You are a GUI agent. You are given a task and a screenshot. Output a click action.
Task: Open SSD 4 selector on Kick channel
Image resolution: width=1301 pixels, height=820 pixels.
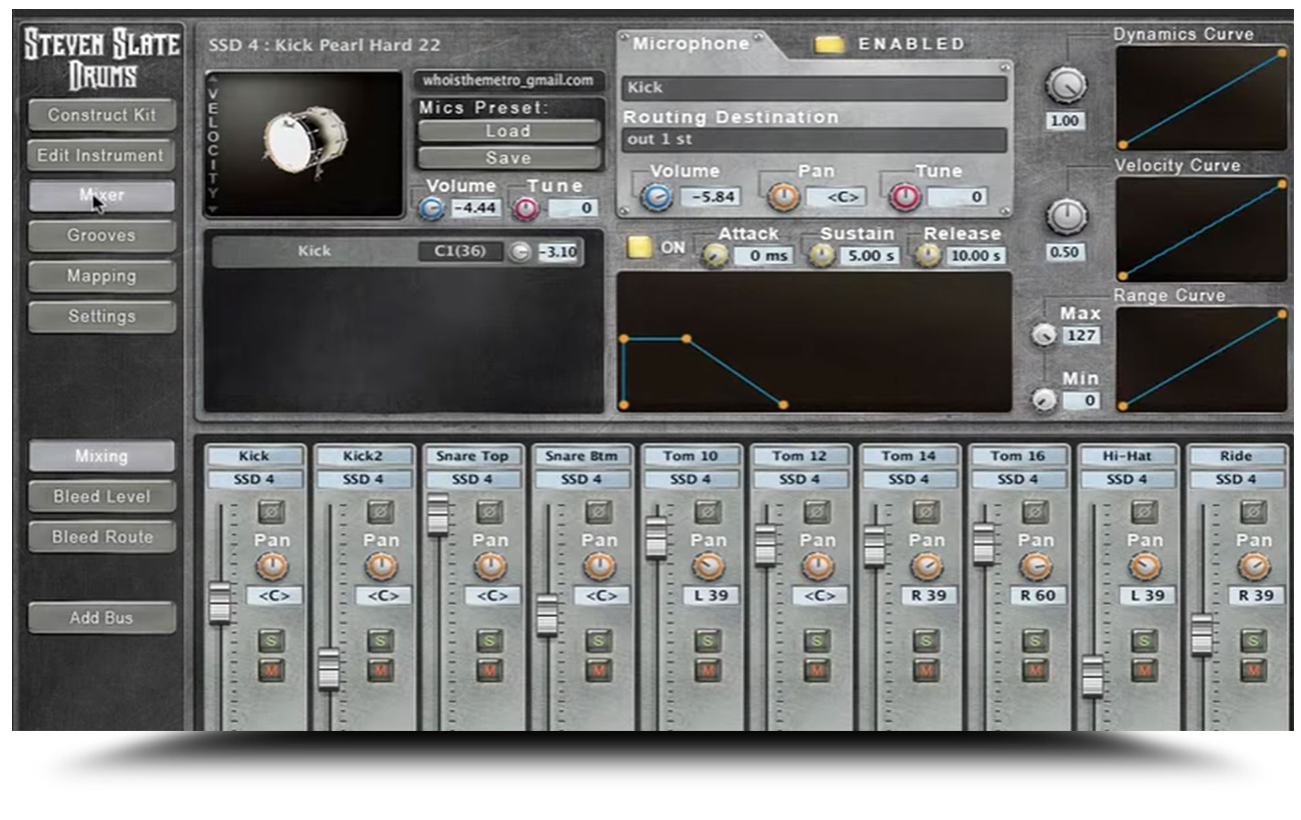click(x=254, y=480)
